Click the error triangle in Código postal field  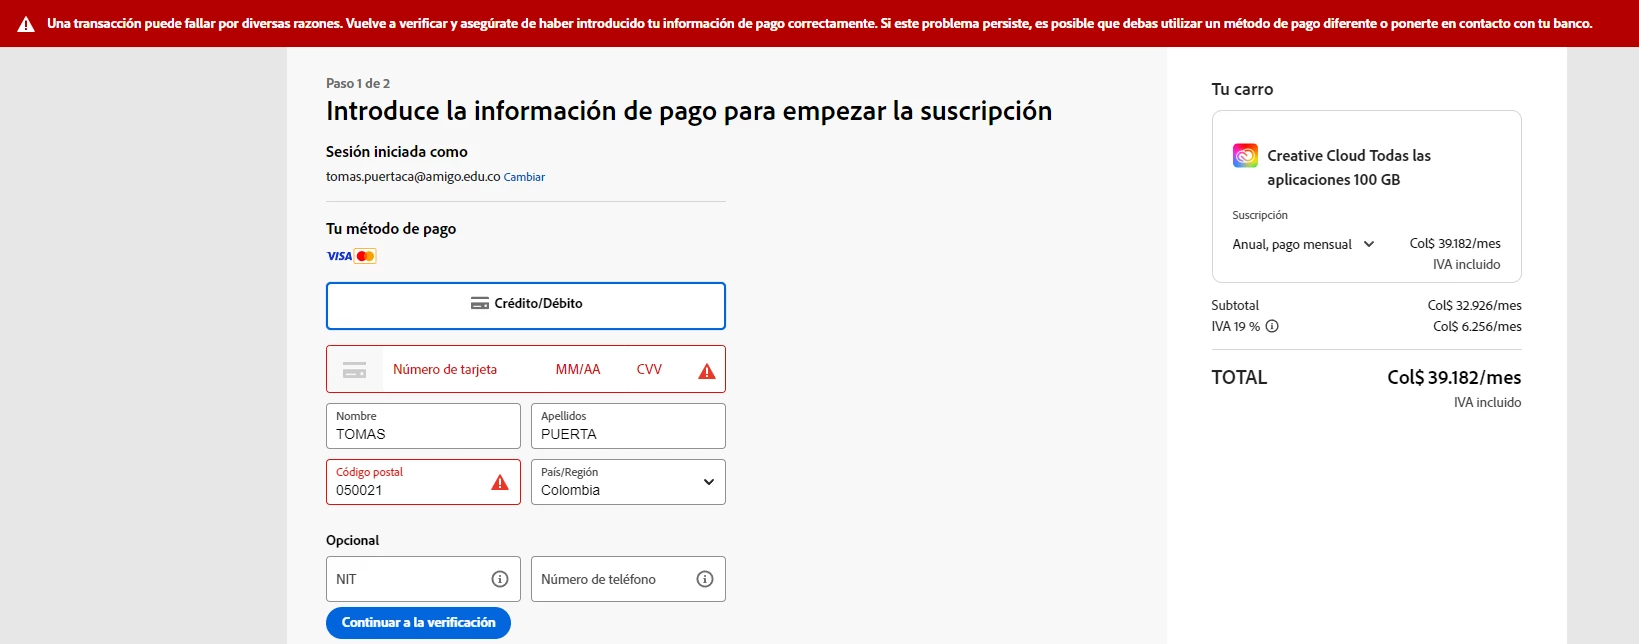pos(500,483)
